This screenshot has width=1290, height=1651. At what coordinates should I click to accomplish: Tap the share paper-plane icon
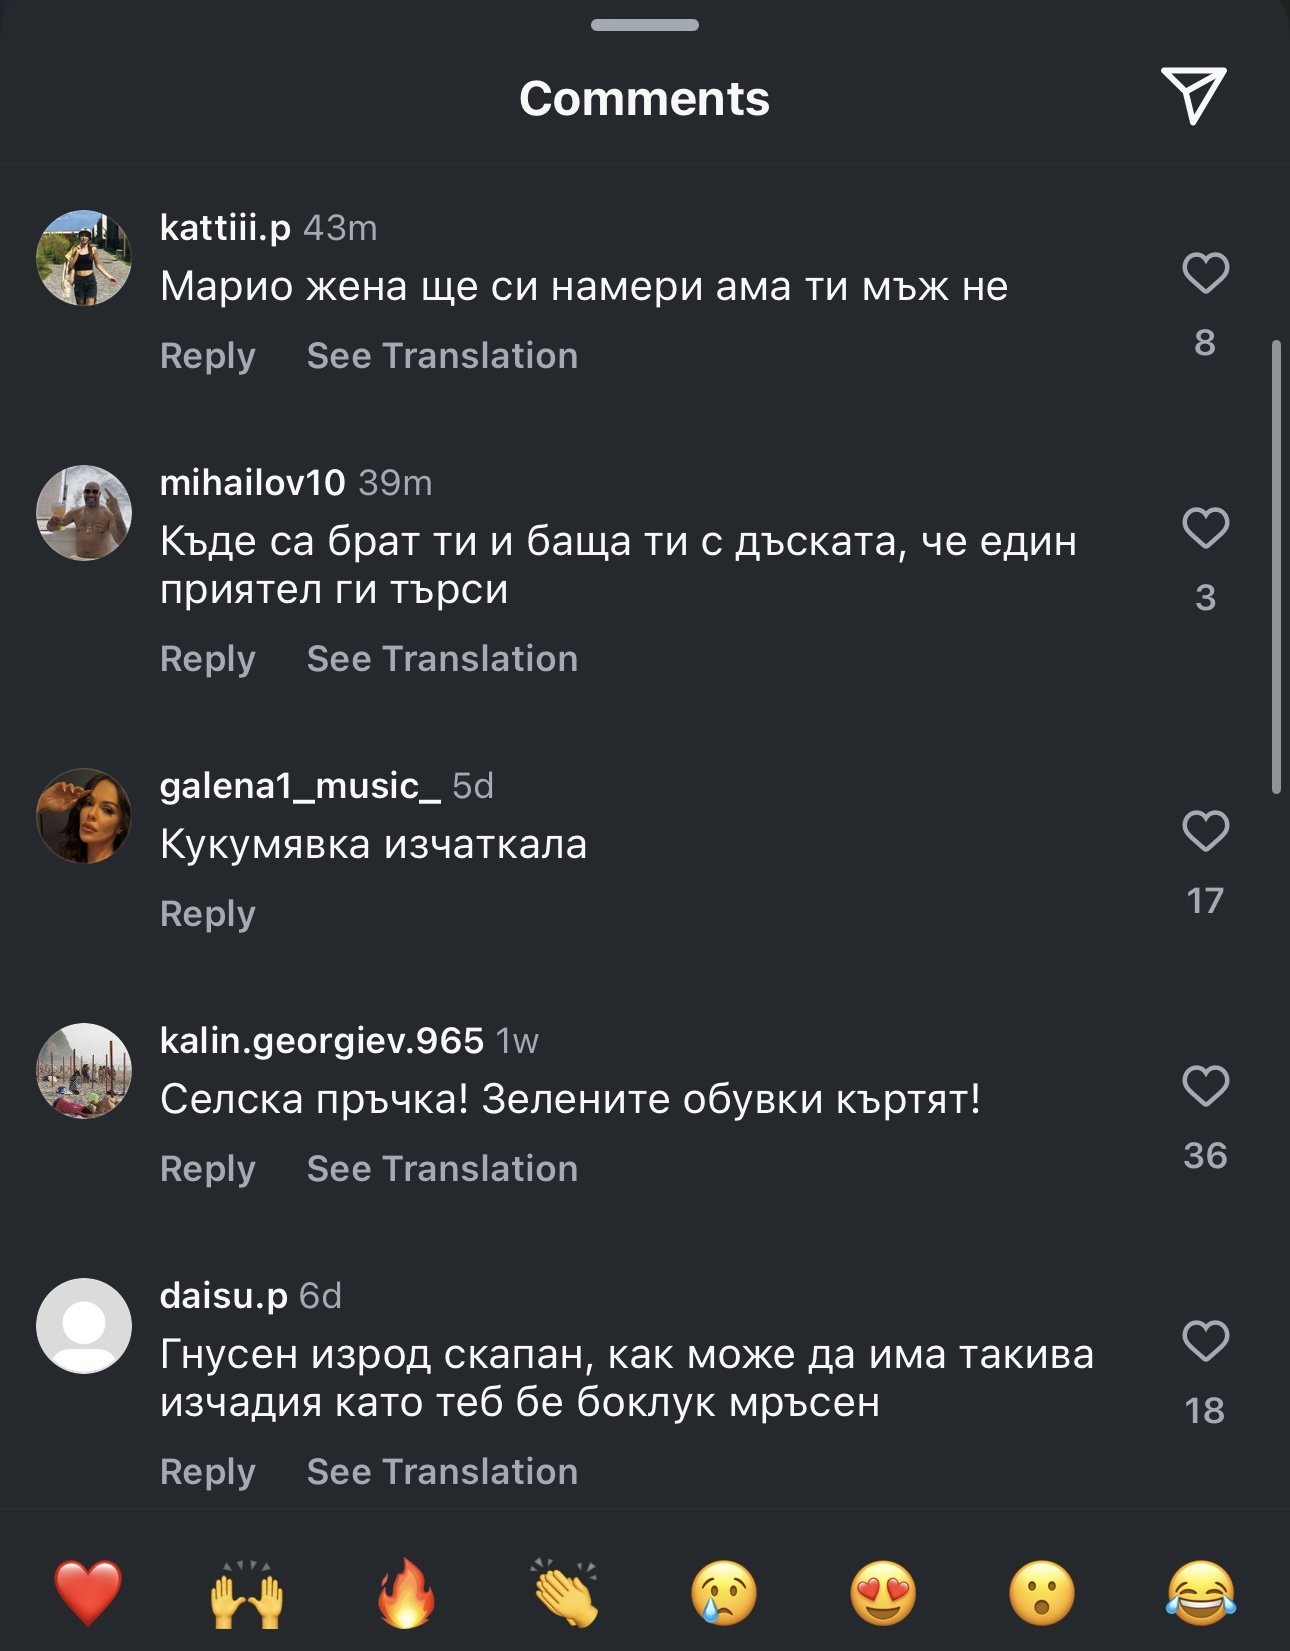1193,95
